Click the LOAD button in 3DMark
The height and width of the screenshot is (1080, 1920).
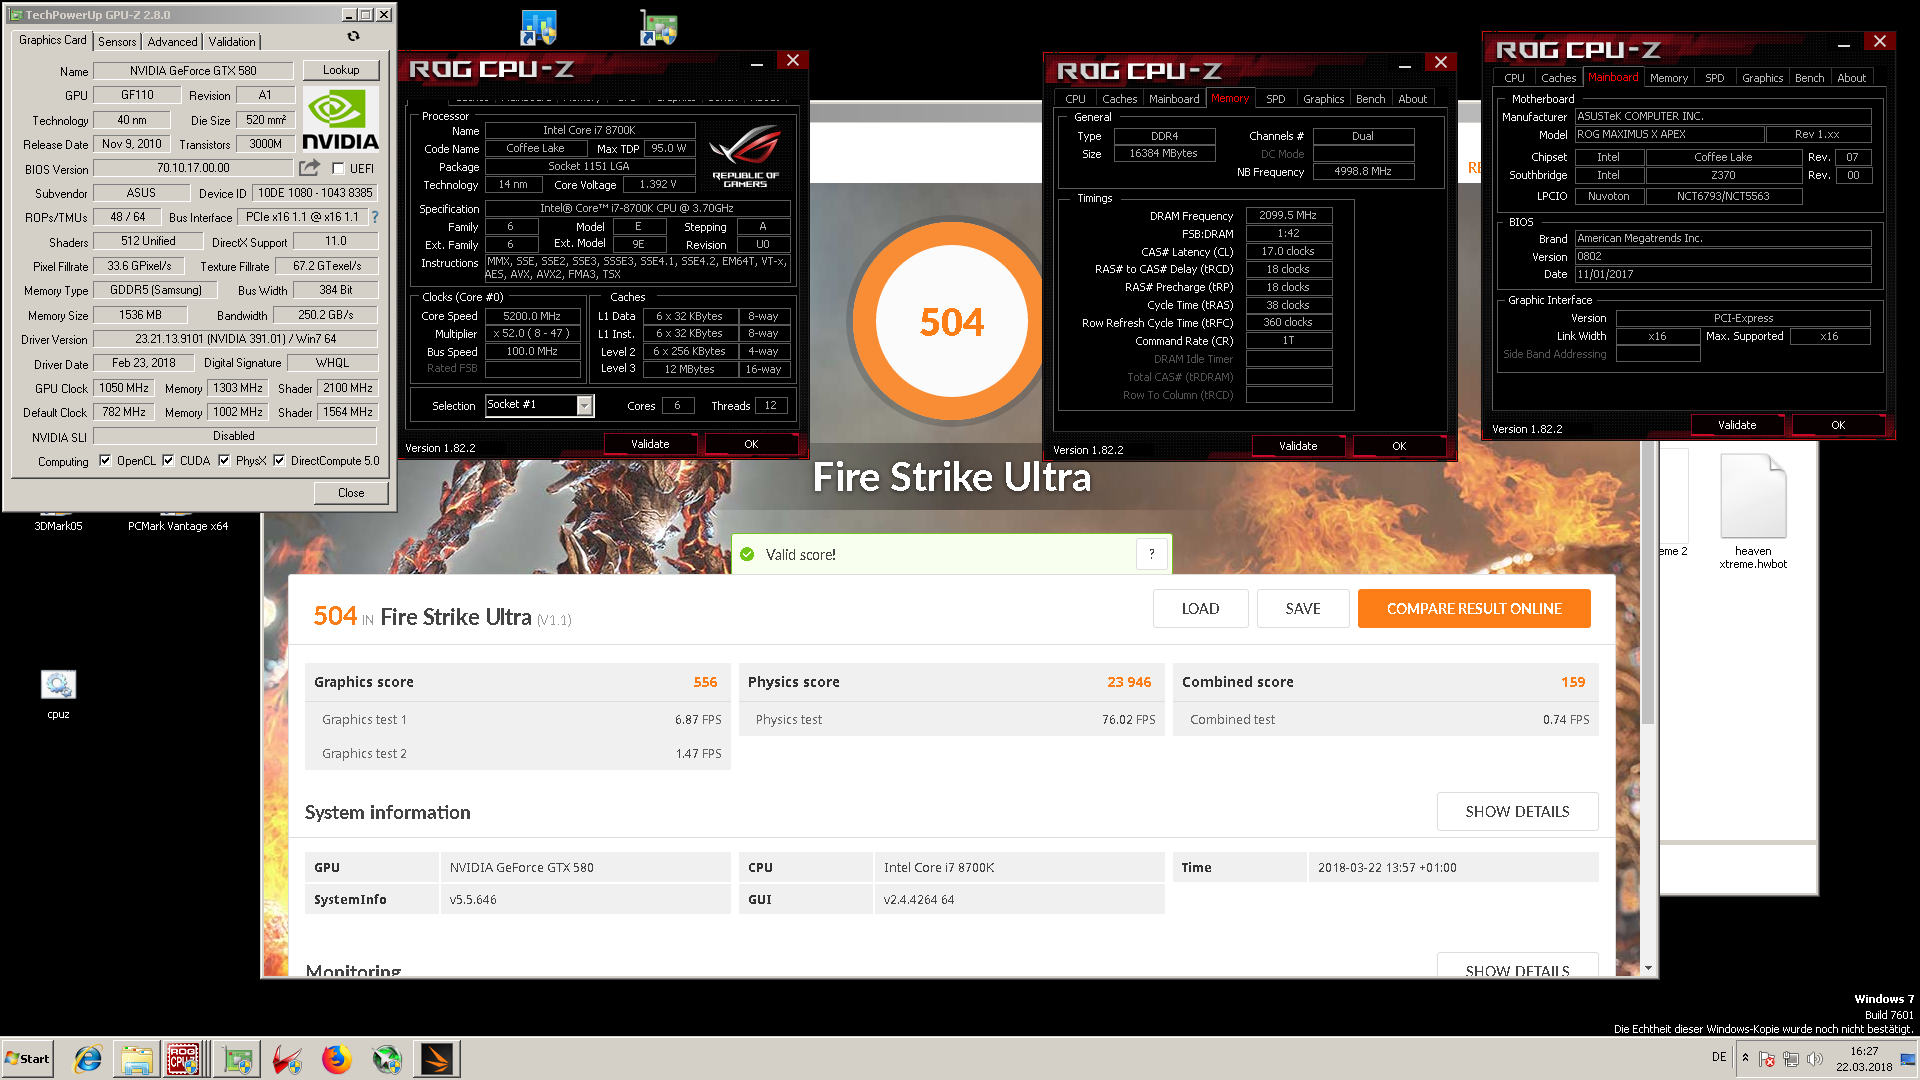tap(1200, 609)
